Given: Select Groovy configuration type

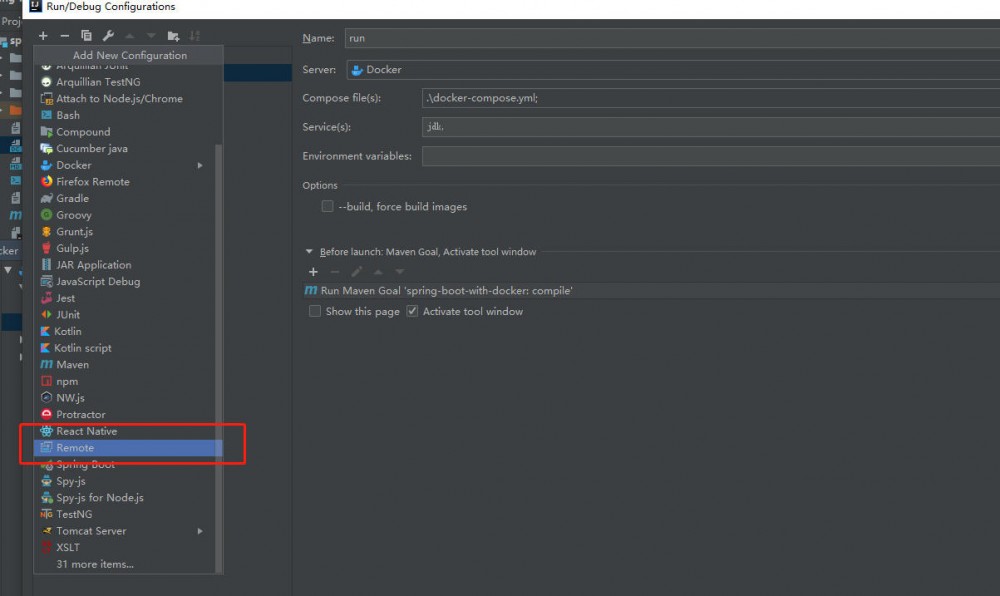Looking at the screenshot, I should (128, 215).
